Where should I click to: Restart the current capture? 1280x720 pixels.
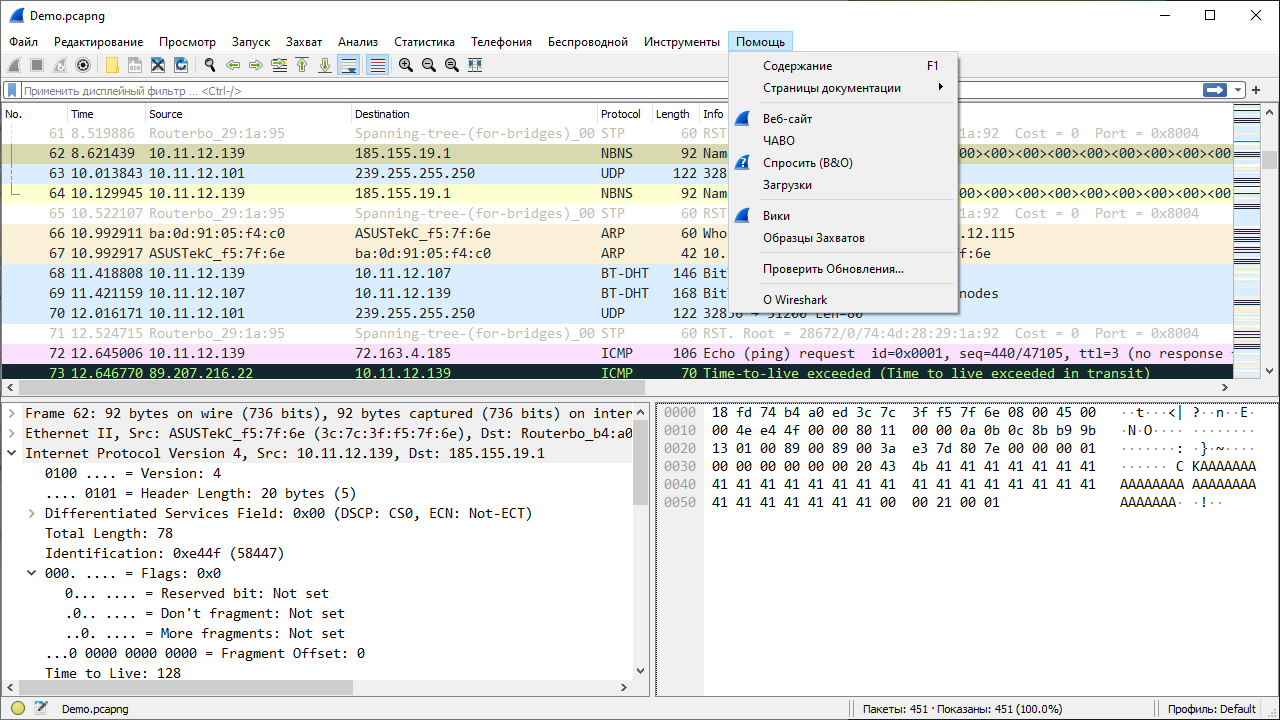click(x=60, y=65)
